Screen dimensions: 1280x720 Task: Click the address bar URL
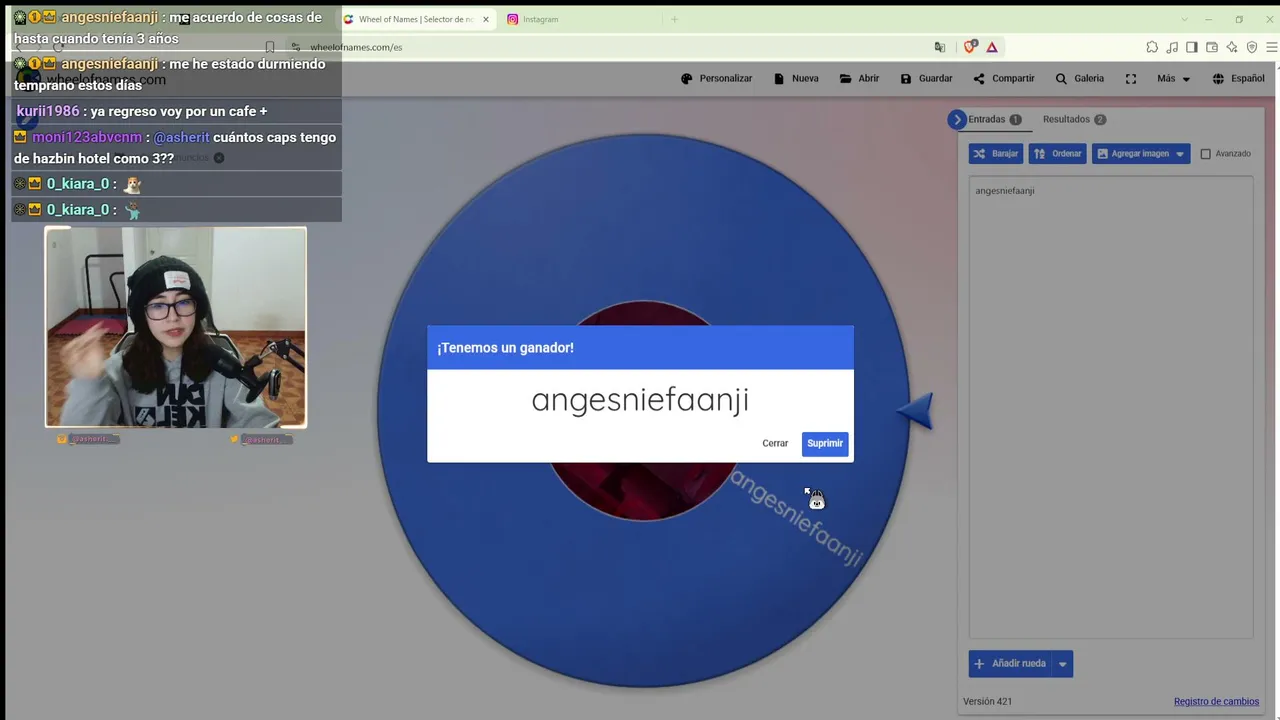[x=356, y=47]
